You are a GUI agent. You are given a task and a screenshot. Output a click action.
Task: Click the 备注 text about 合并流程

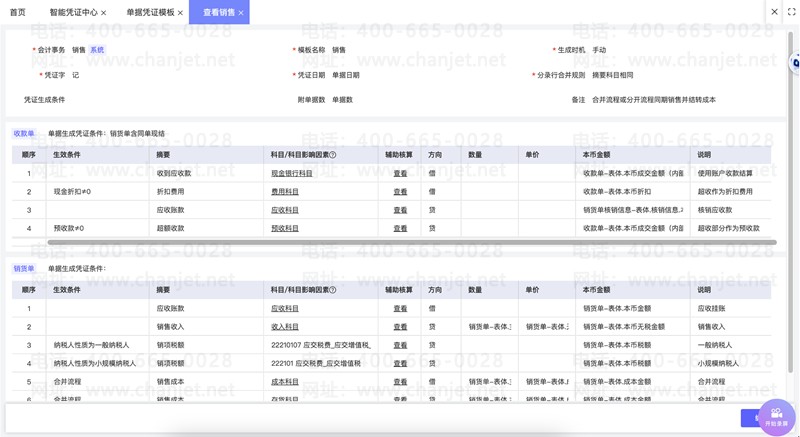pos(654,100)
